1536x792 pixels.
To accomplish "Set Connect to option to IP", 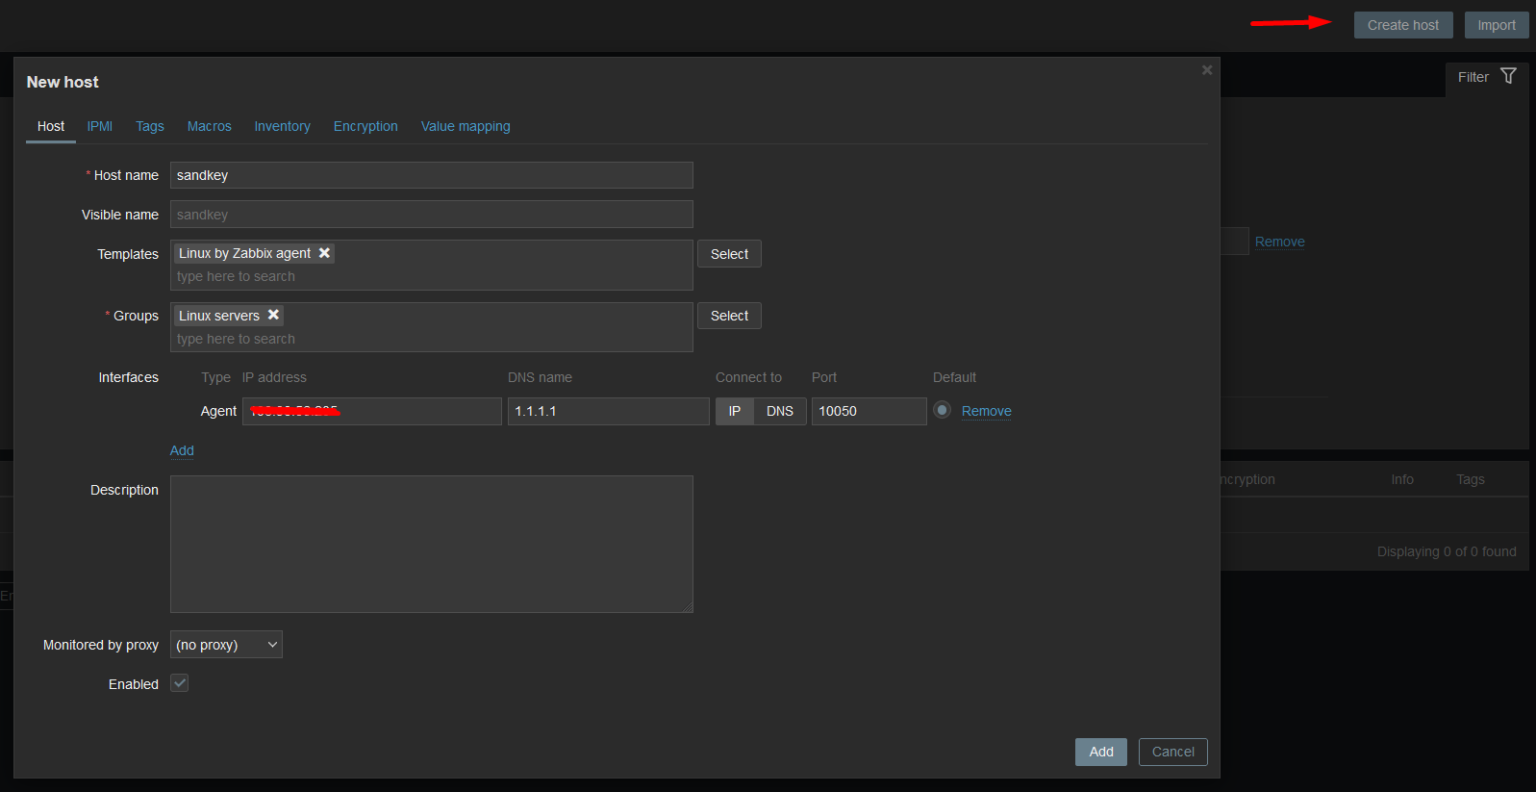I will click(x=734, y=411).
